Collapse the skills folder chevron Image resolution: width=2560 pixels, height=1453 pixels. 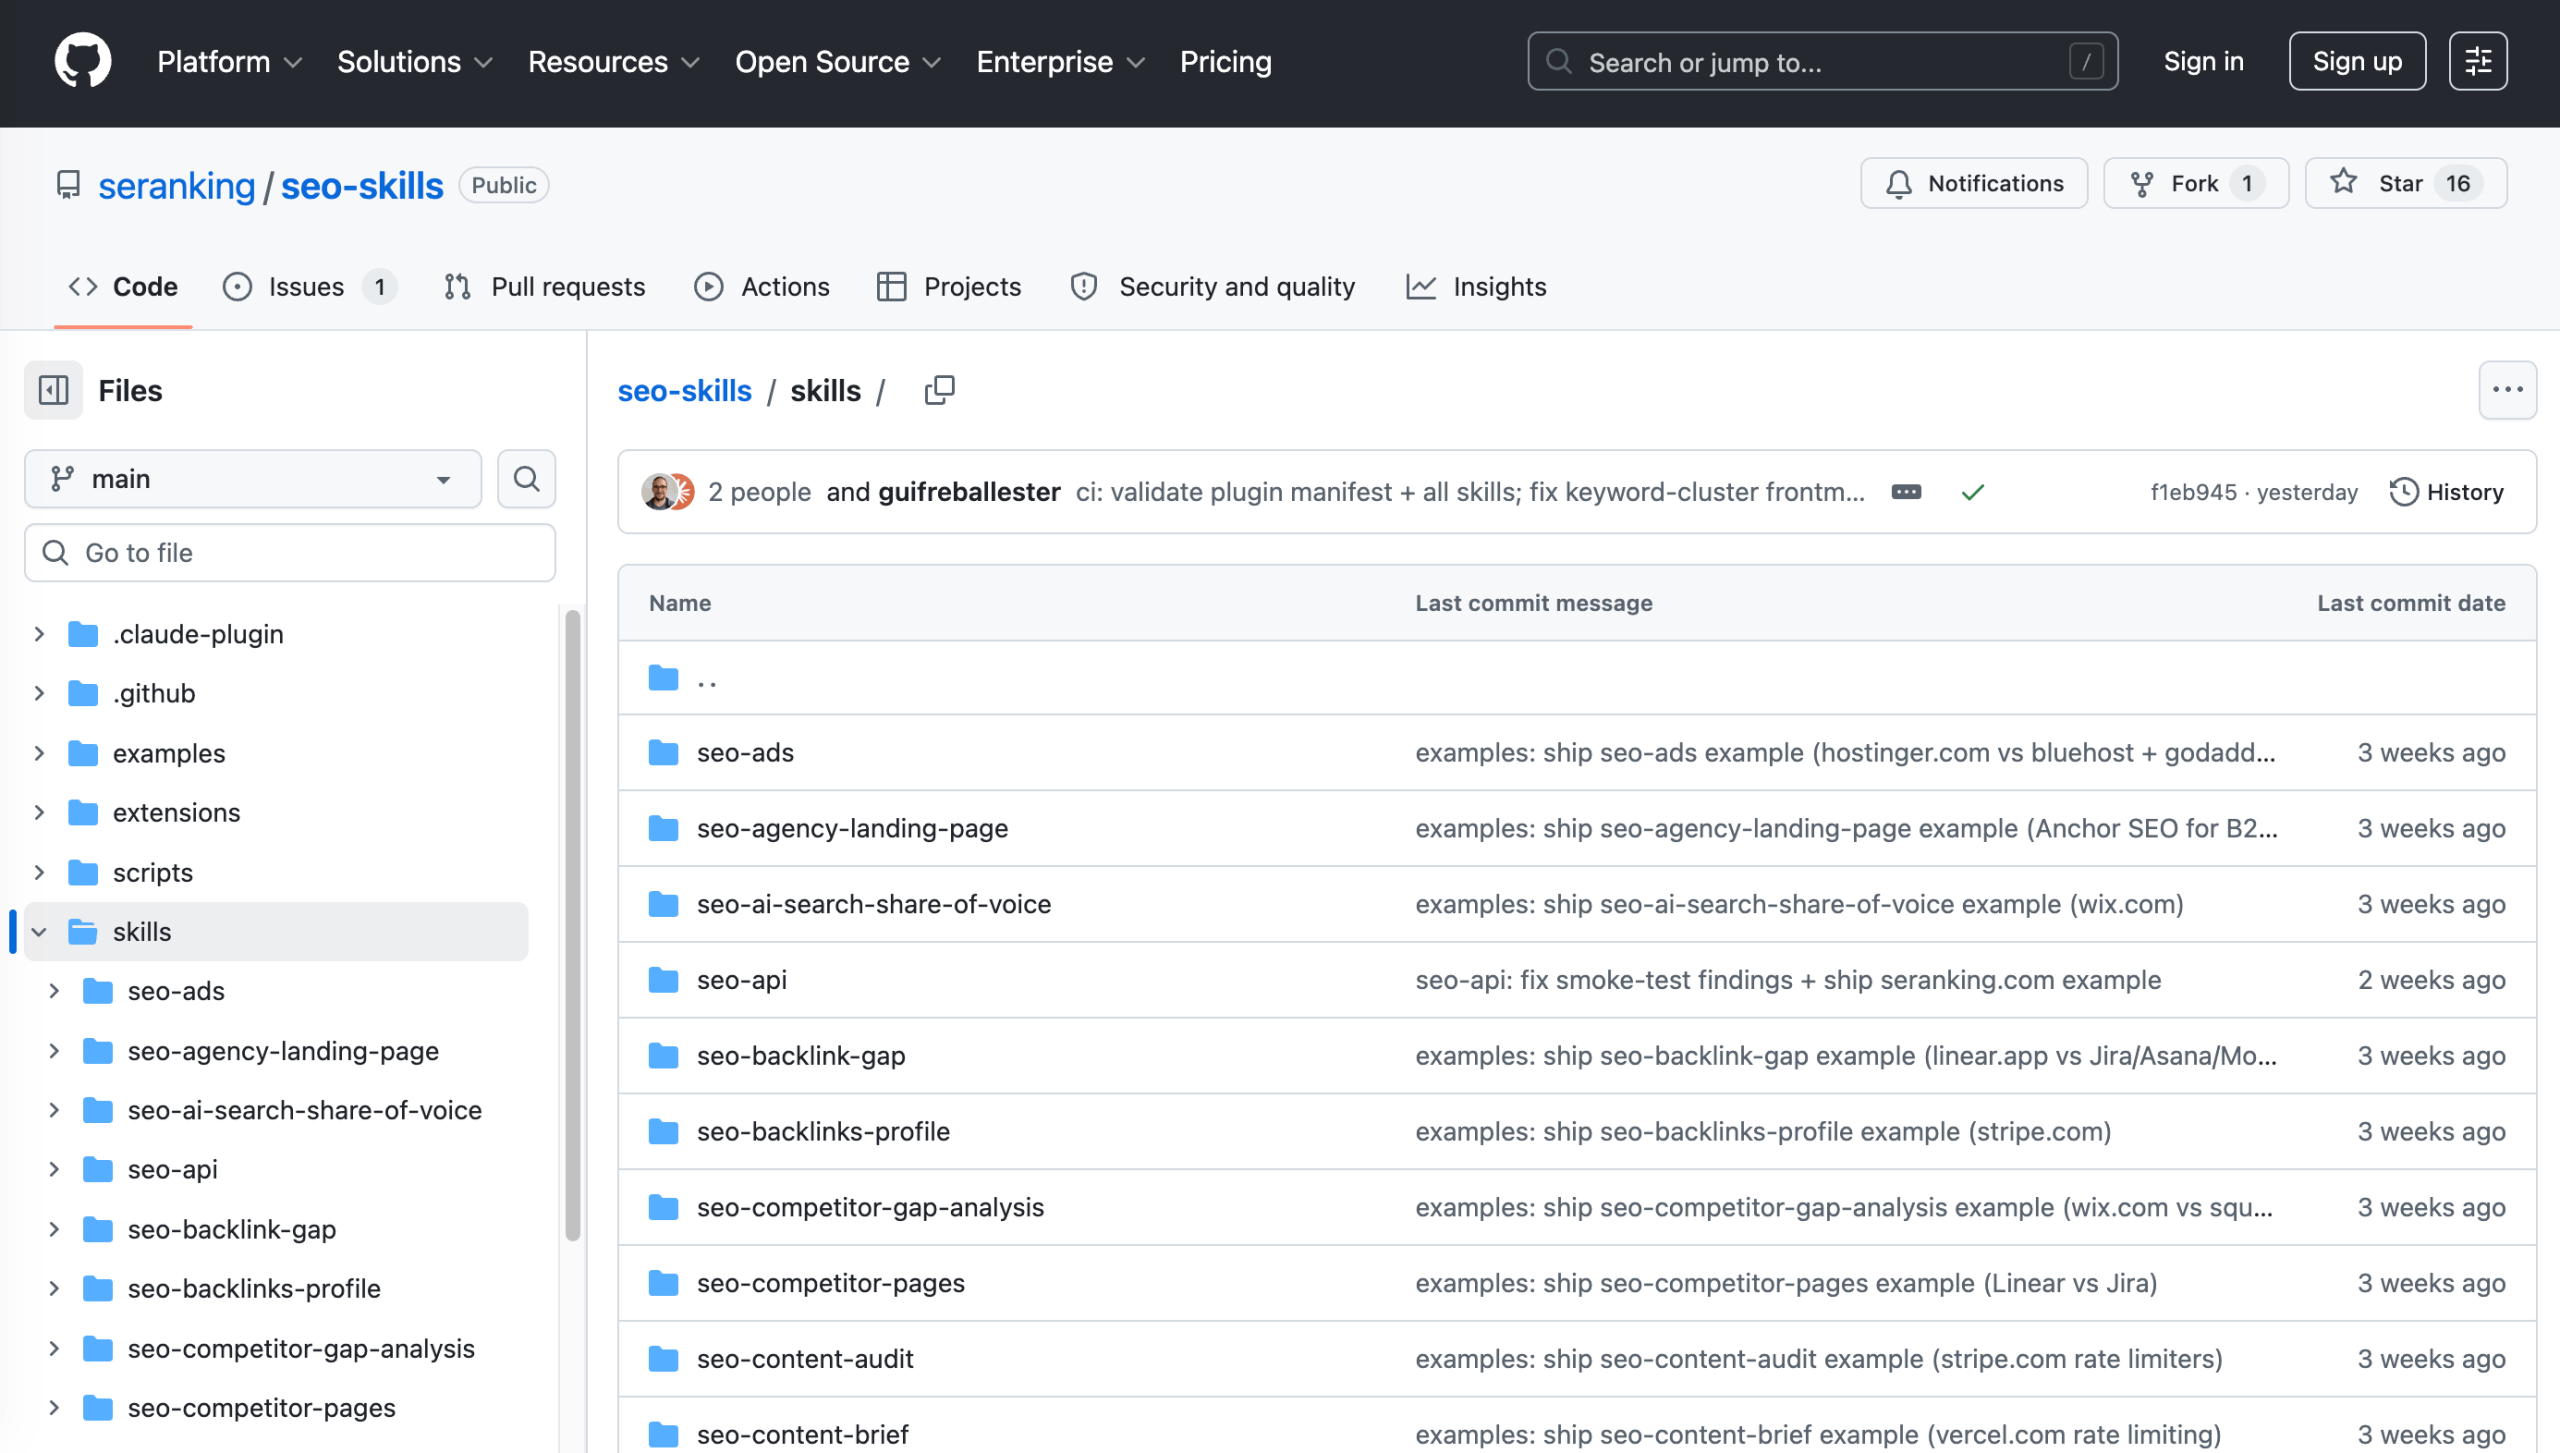coord(39,932)
